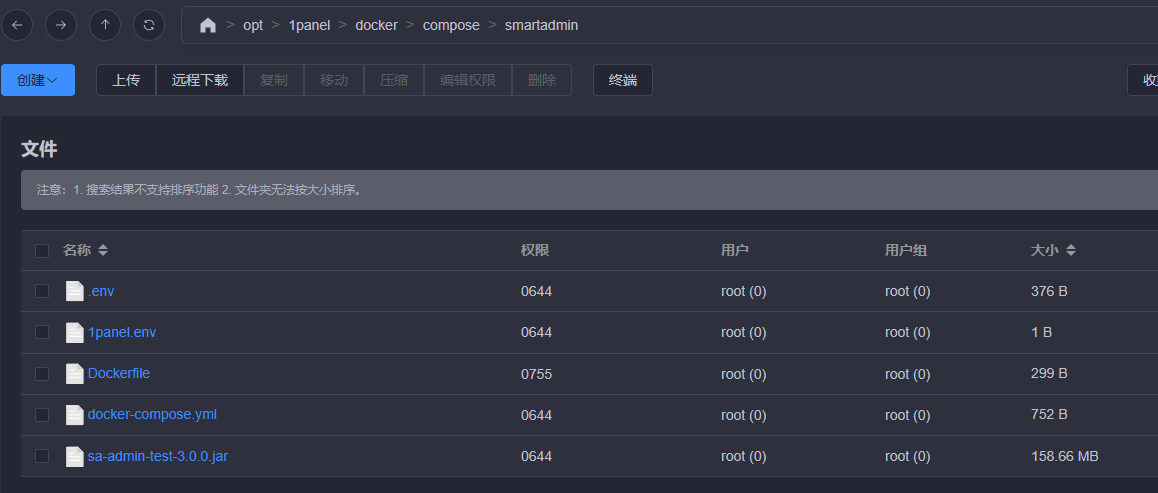Click the sa-admin-test-3.0.0.jar file icon
The height and width of the screenshot is (493, 1158).
tap(75, 456)
